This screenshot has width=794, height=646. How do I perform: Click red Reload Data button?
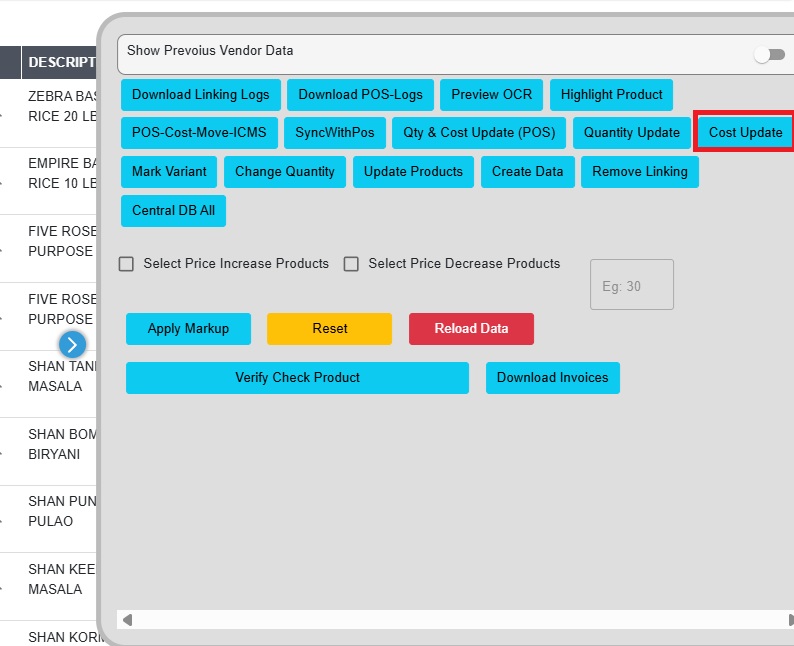[x=471, y=329]
